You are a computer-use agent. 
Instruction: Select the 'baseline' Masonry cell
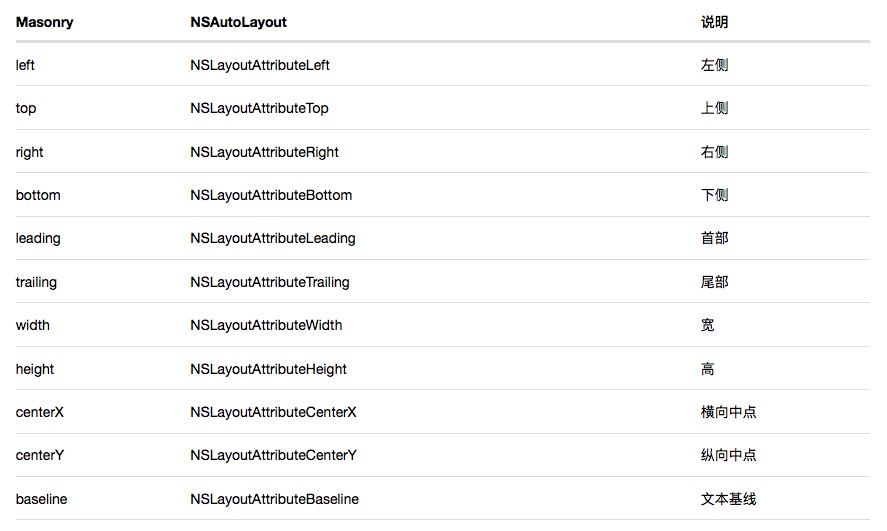[42, 498]
